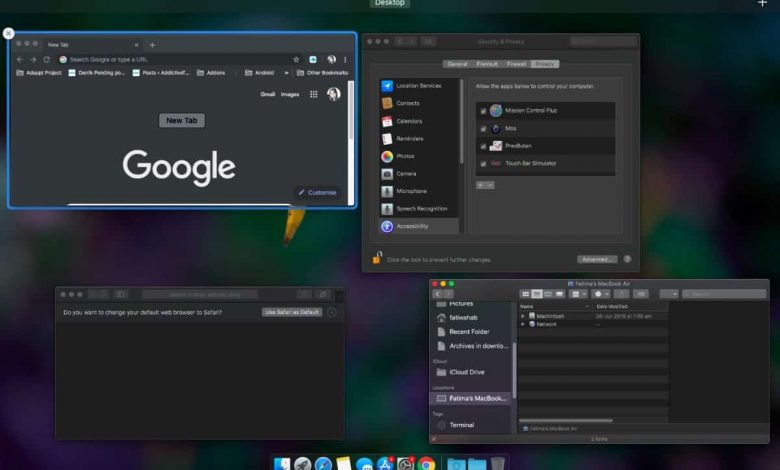
Task: Close the Chrome window in Mission Control
Action: point(8,33)
